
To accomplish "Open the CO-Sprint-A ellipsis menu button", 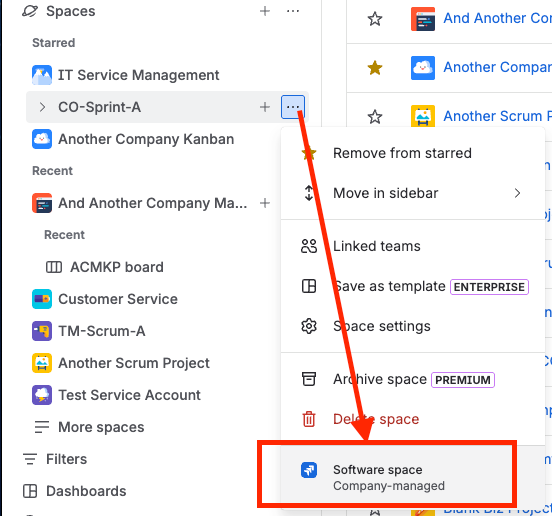I will (293, 107).
